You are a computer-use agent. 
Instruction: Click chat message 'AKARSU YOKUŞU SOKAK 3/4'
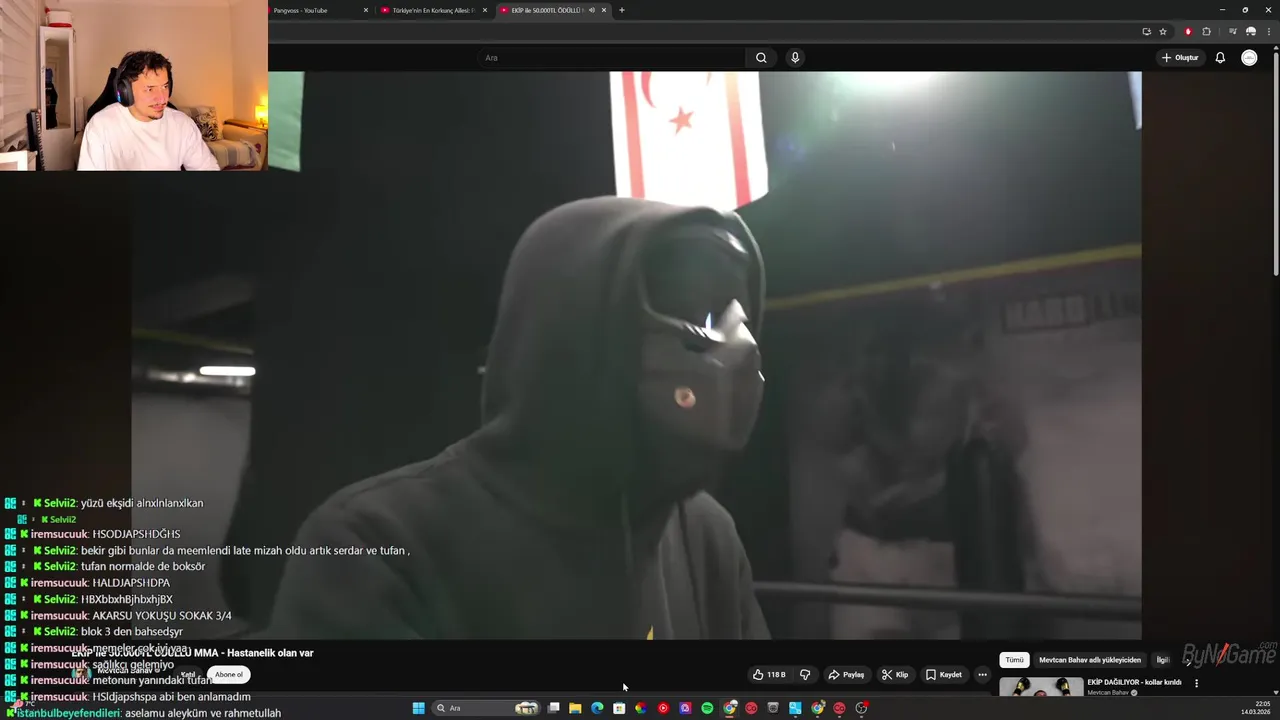click(162, 615)
